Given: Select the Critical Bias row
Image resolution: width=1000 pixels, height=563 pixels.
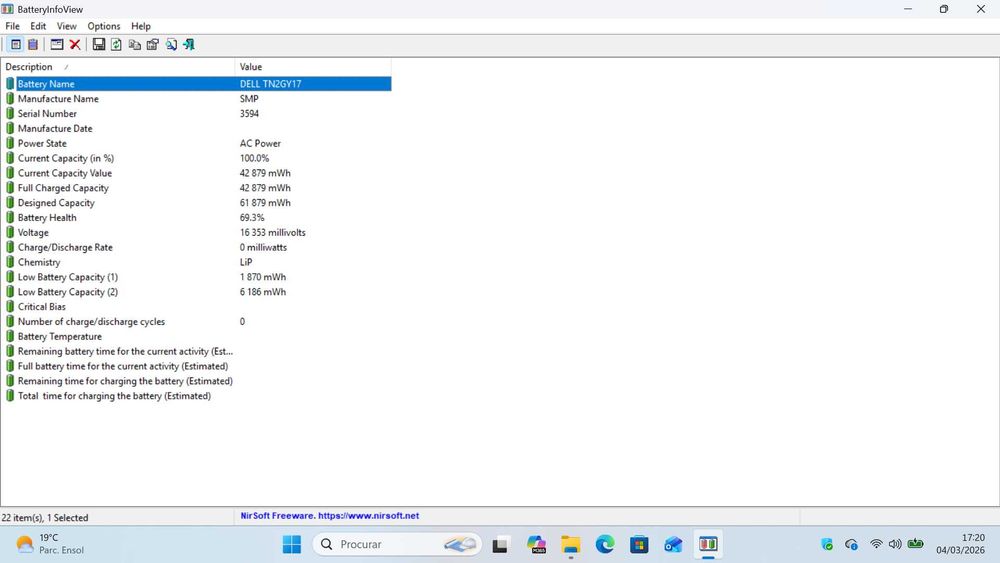Looking at the screenshot, I should click(198, 307).
